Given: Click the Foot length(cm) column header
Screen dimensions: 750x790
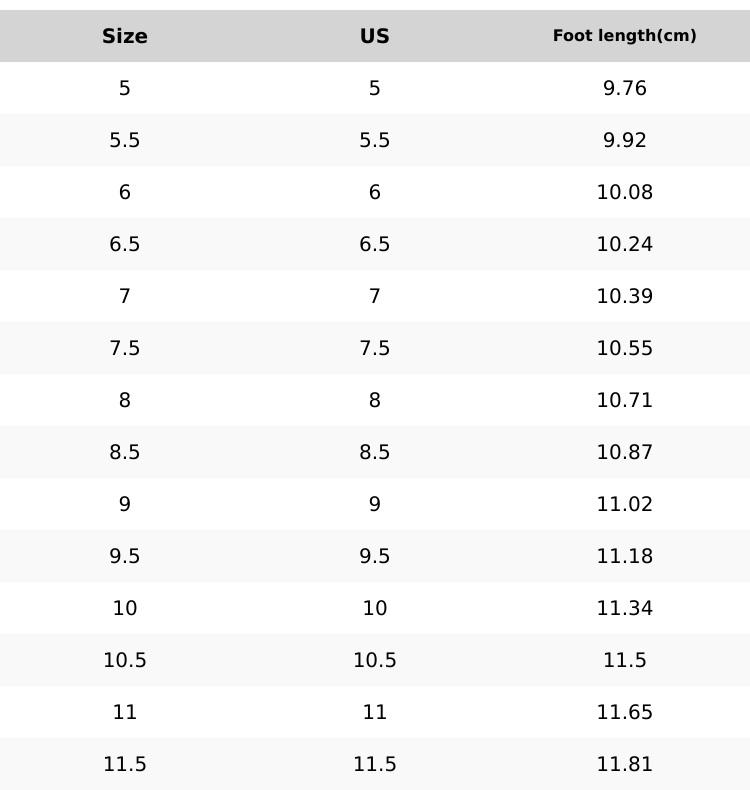Looking at the screenshot, I should click(x=625, y=36).
